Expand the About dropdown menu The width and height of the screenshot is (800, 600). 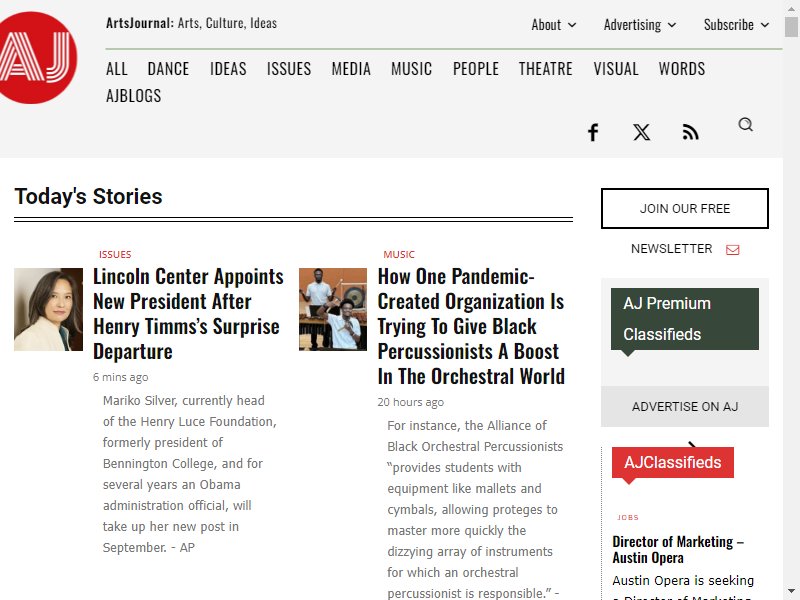click(554, 24)
